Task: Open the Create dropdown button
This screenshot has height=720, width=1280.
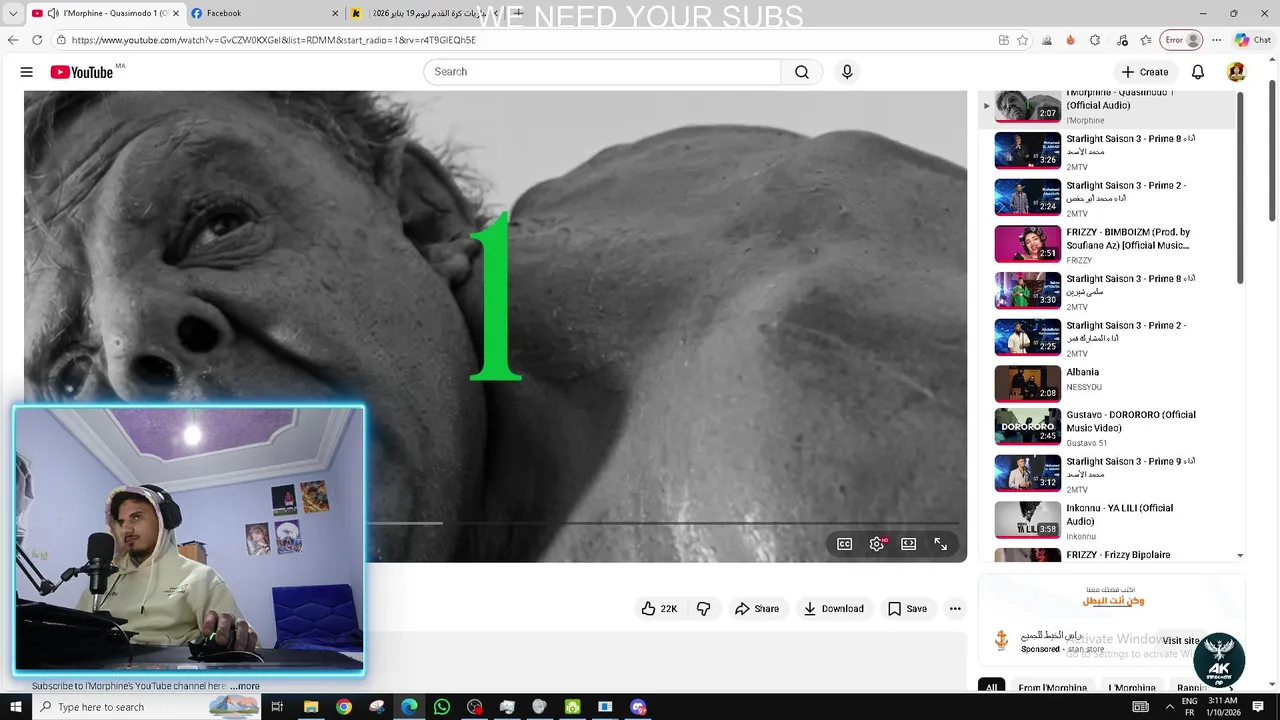Action: [x=1145, y=72]
